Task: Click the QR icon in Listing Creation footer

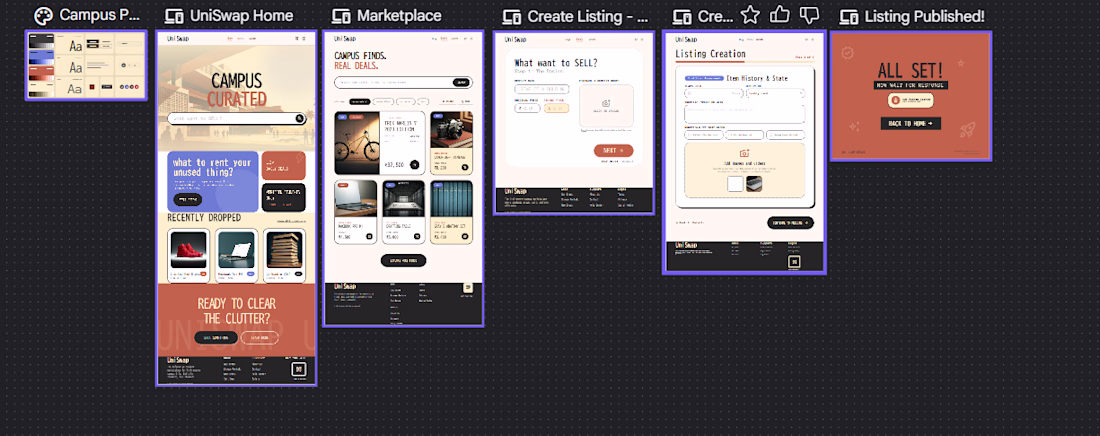Action: coord(793,262)
